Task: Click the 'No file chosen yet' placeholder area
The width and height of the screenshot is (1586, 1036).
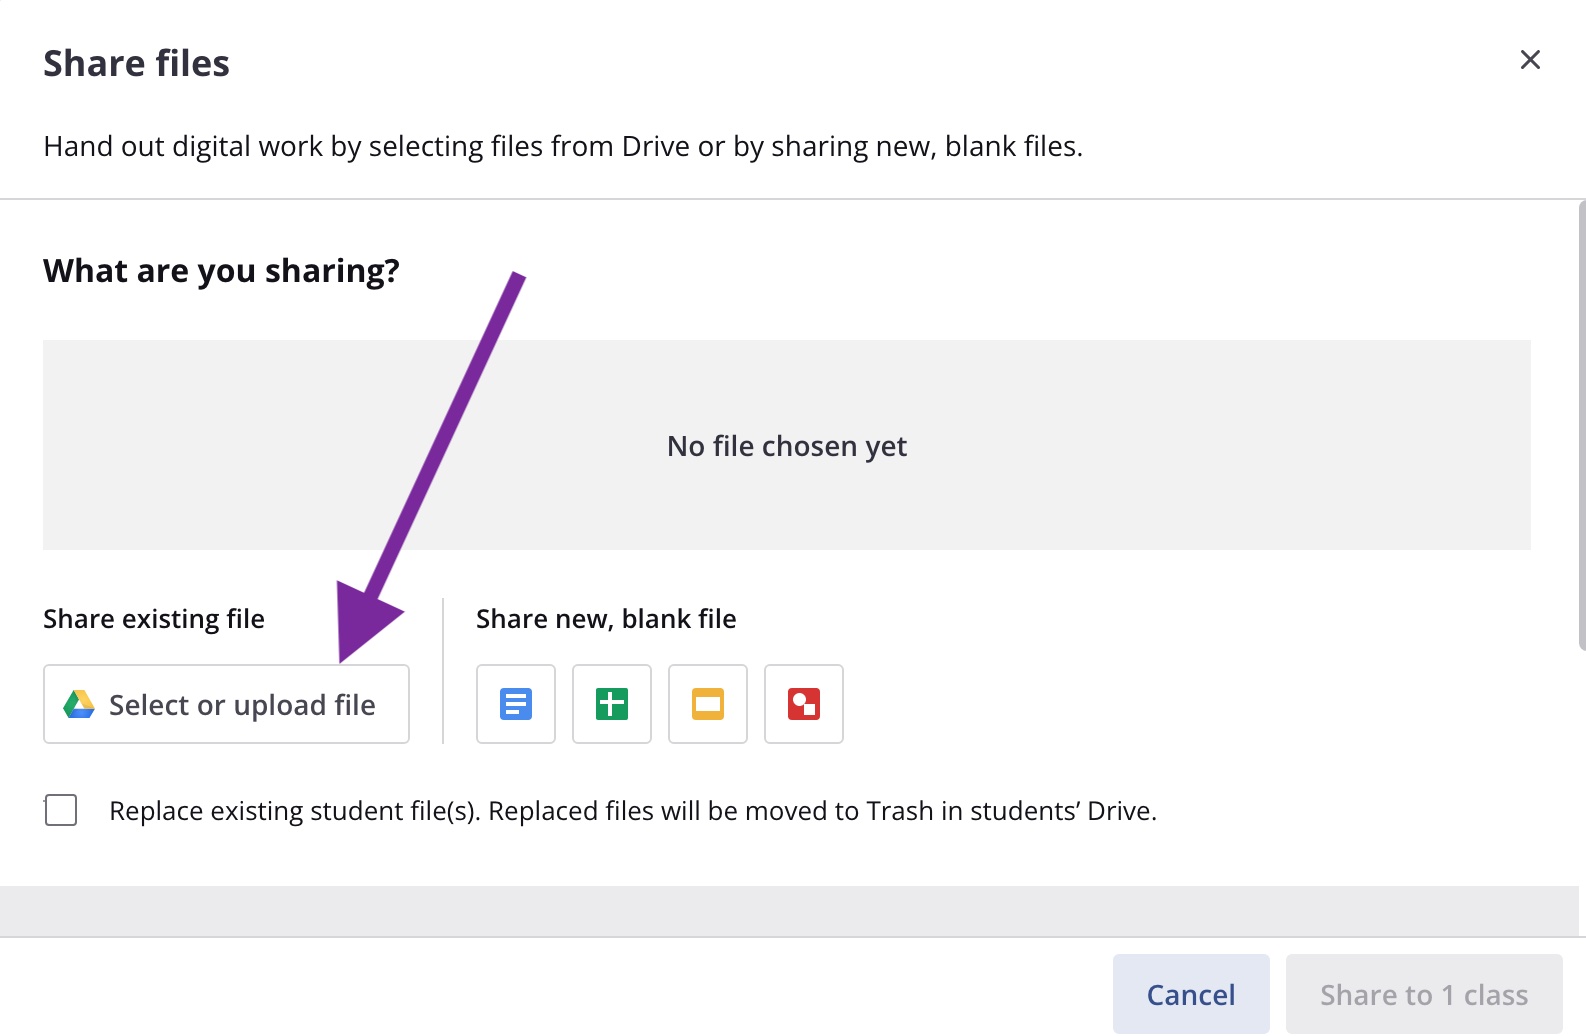Action: tap(786, 445)
